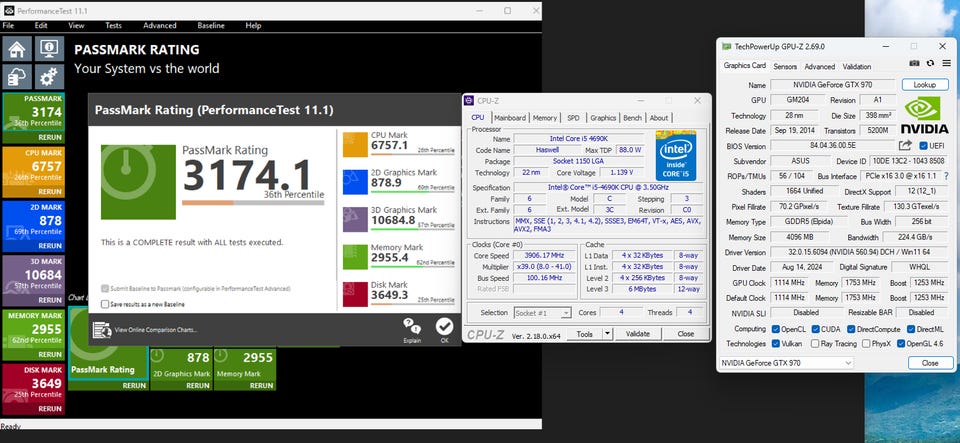
Task: Click the OK checkmark icon
Action: [444, 327]
